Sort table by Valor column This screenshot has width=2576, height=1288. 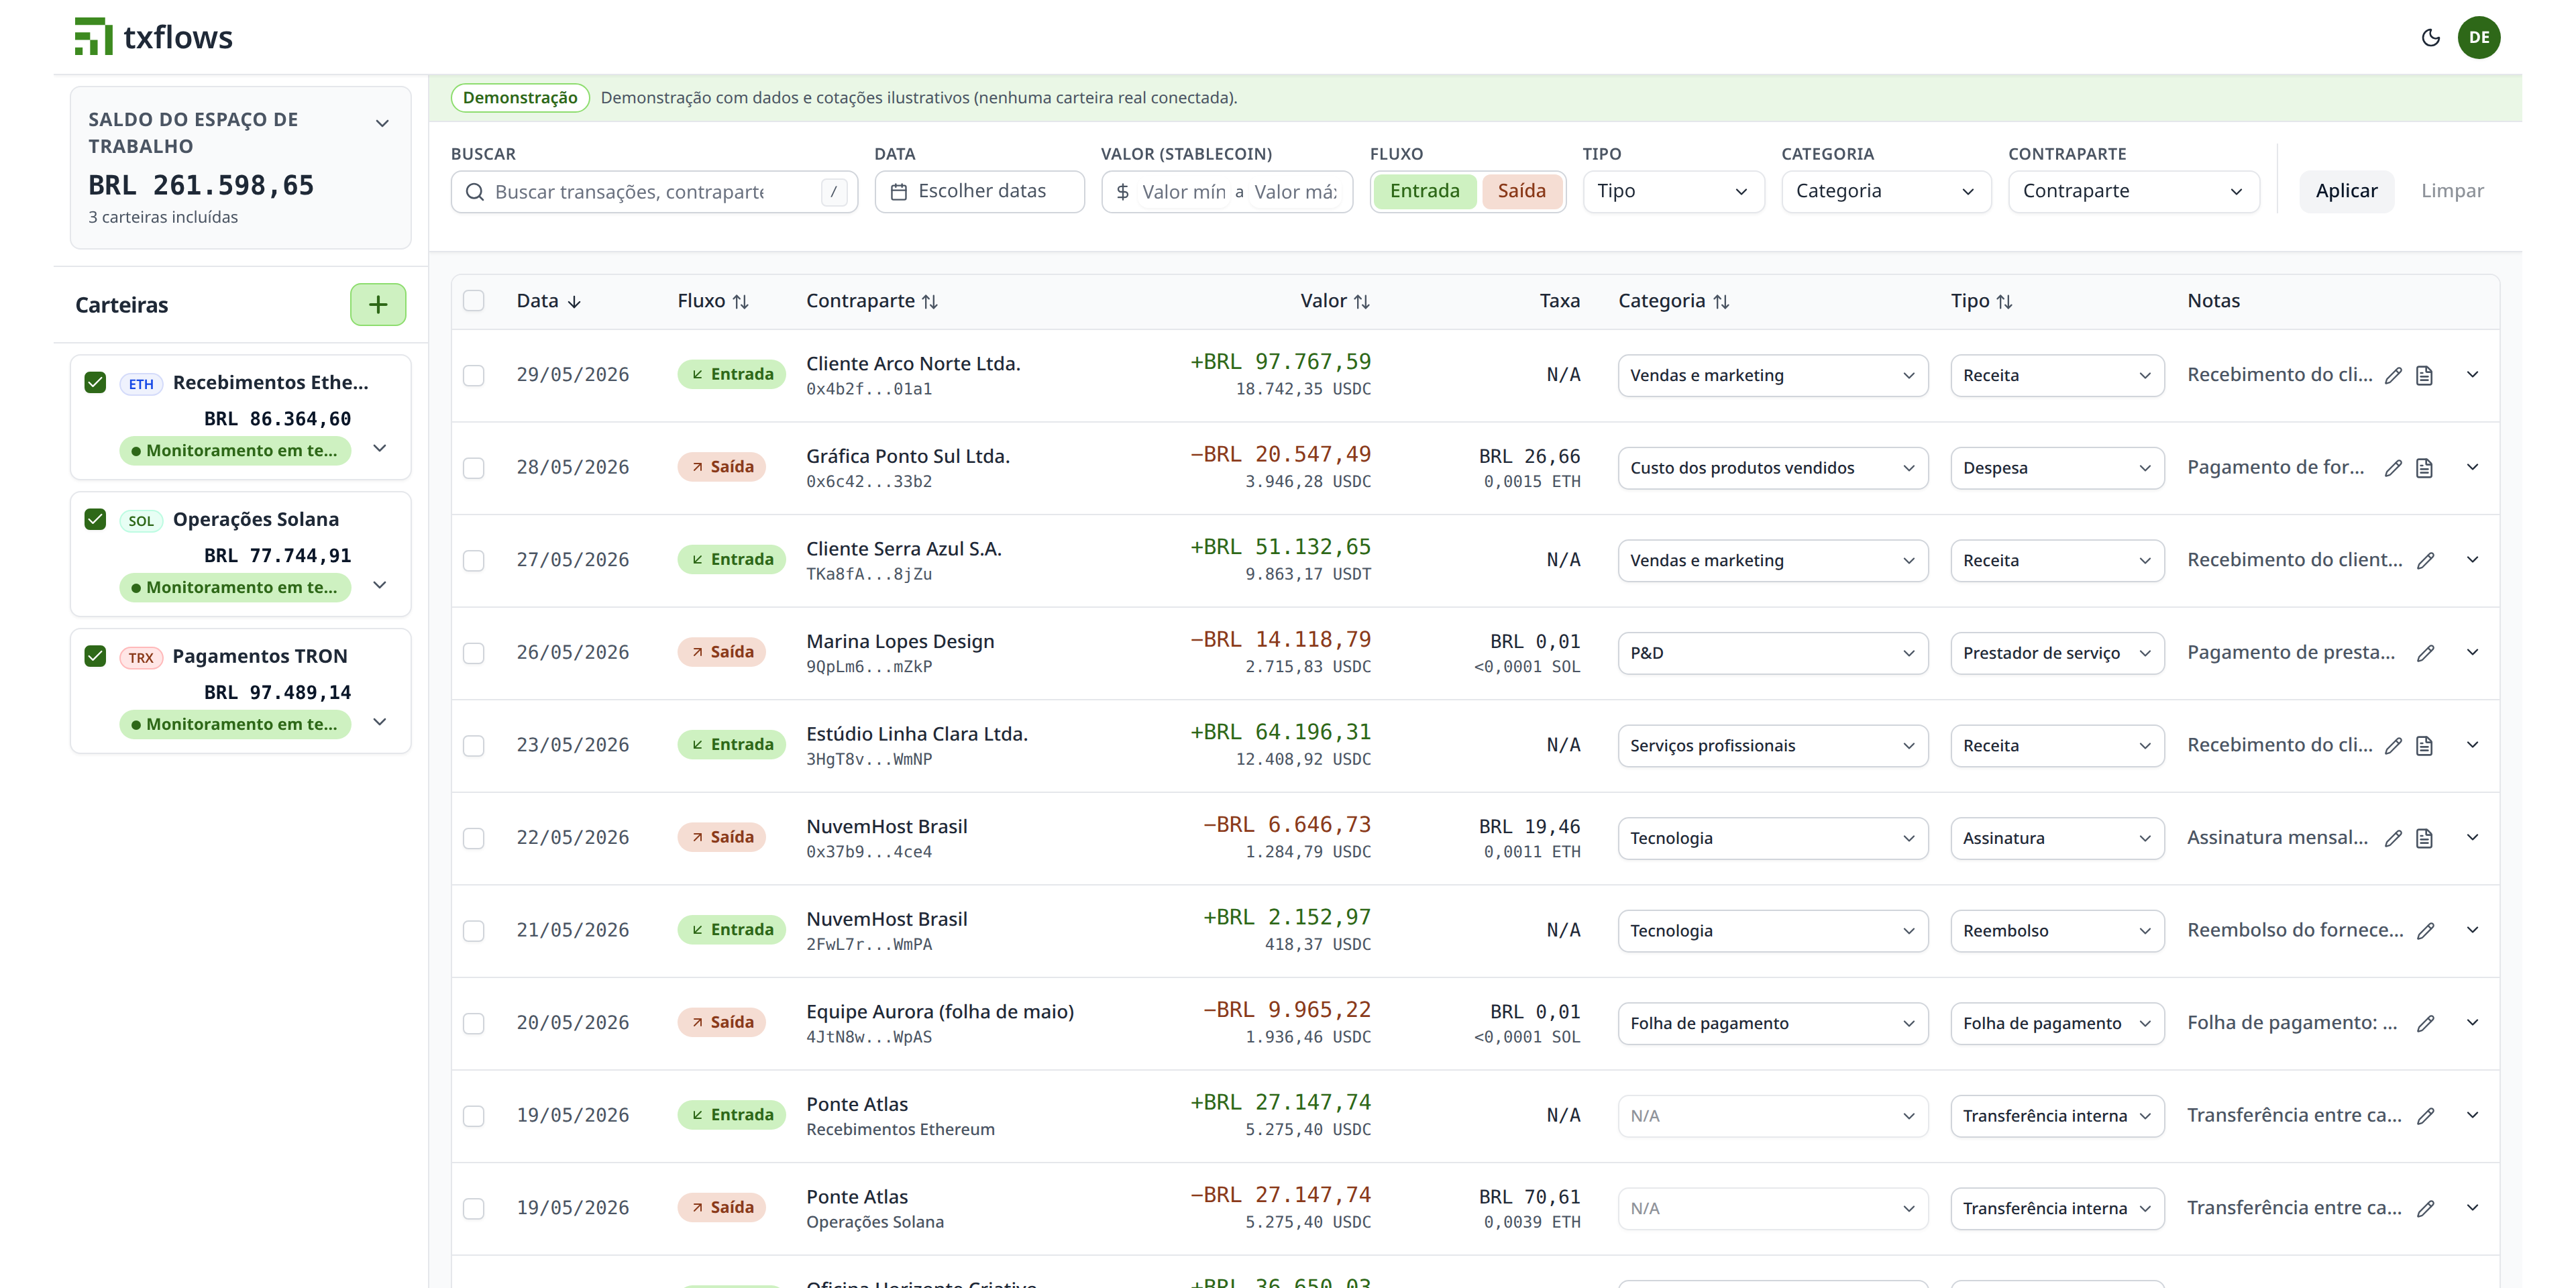point(1335,301)
